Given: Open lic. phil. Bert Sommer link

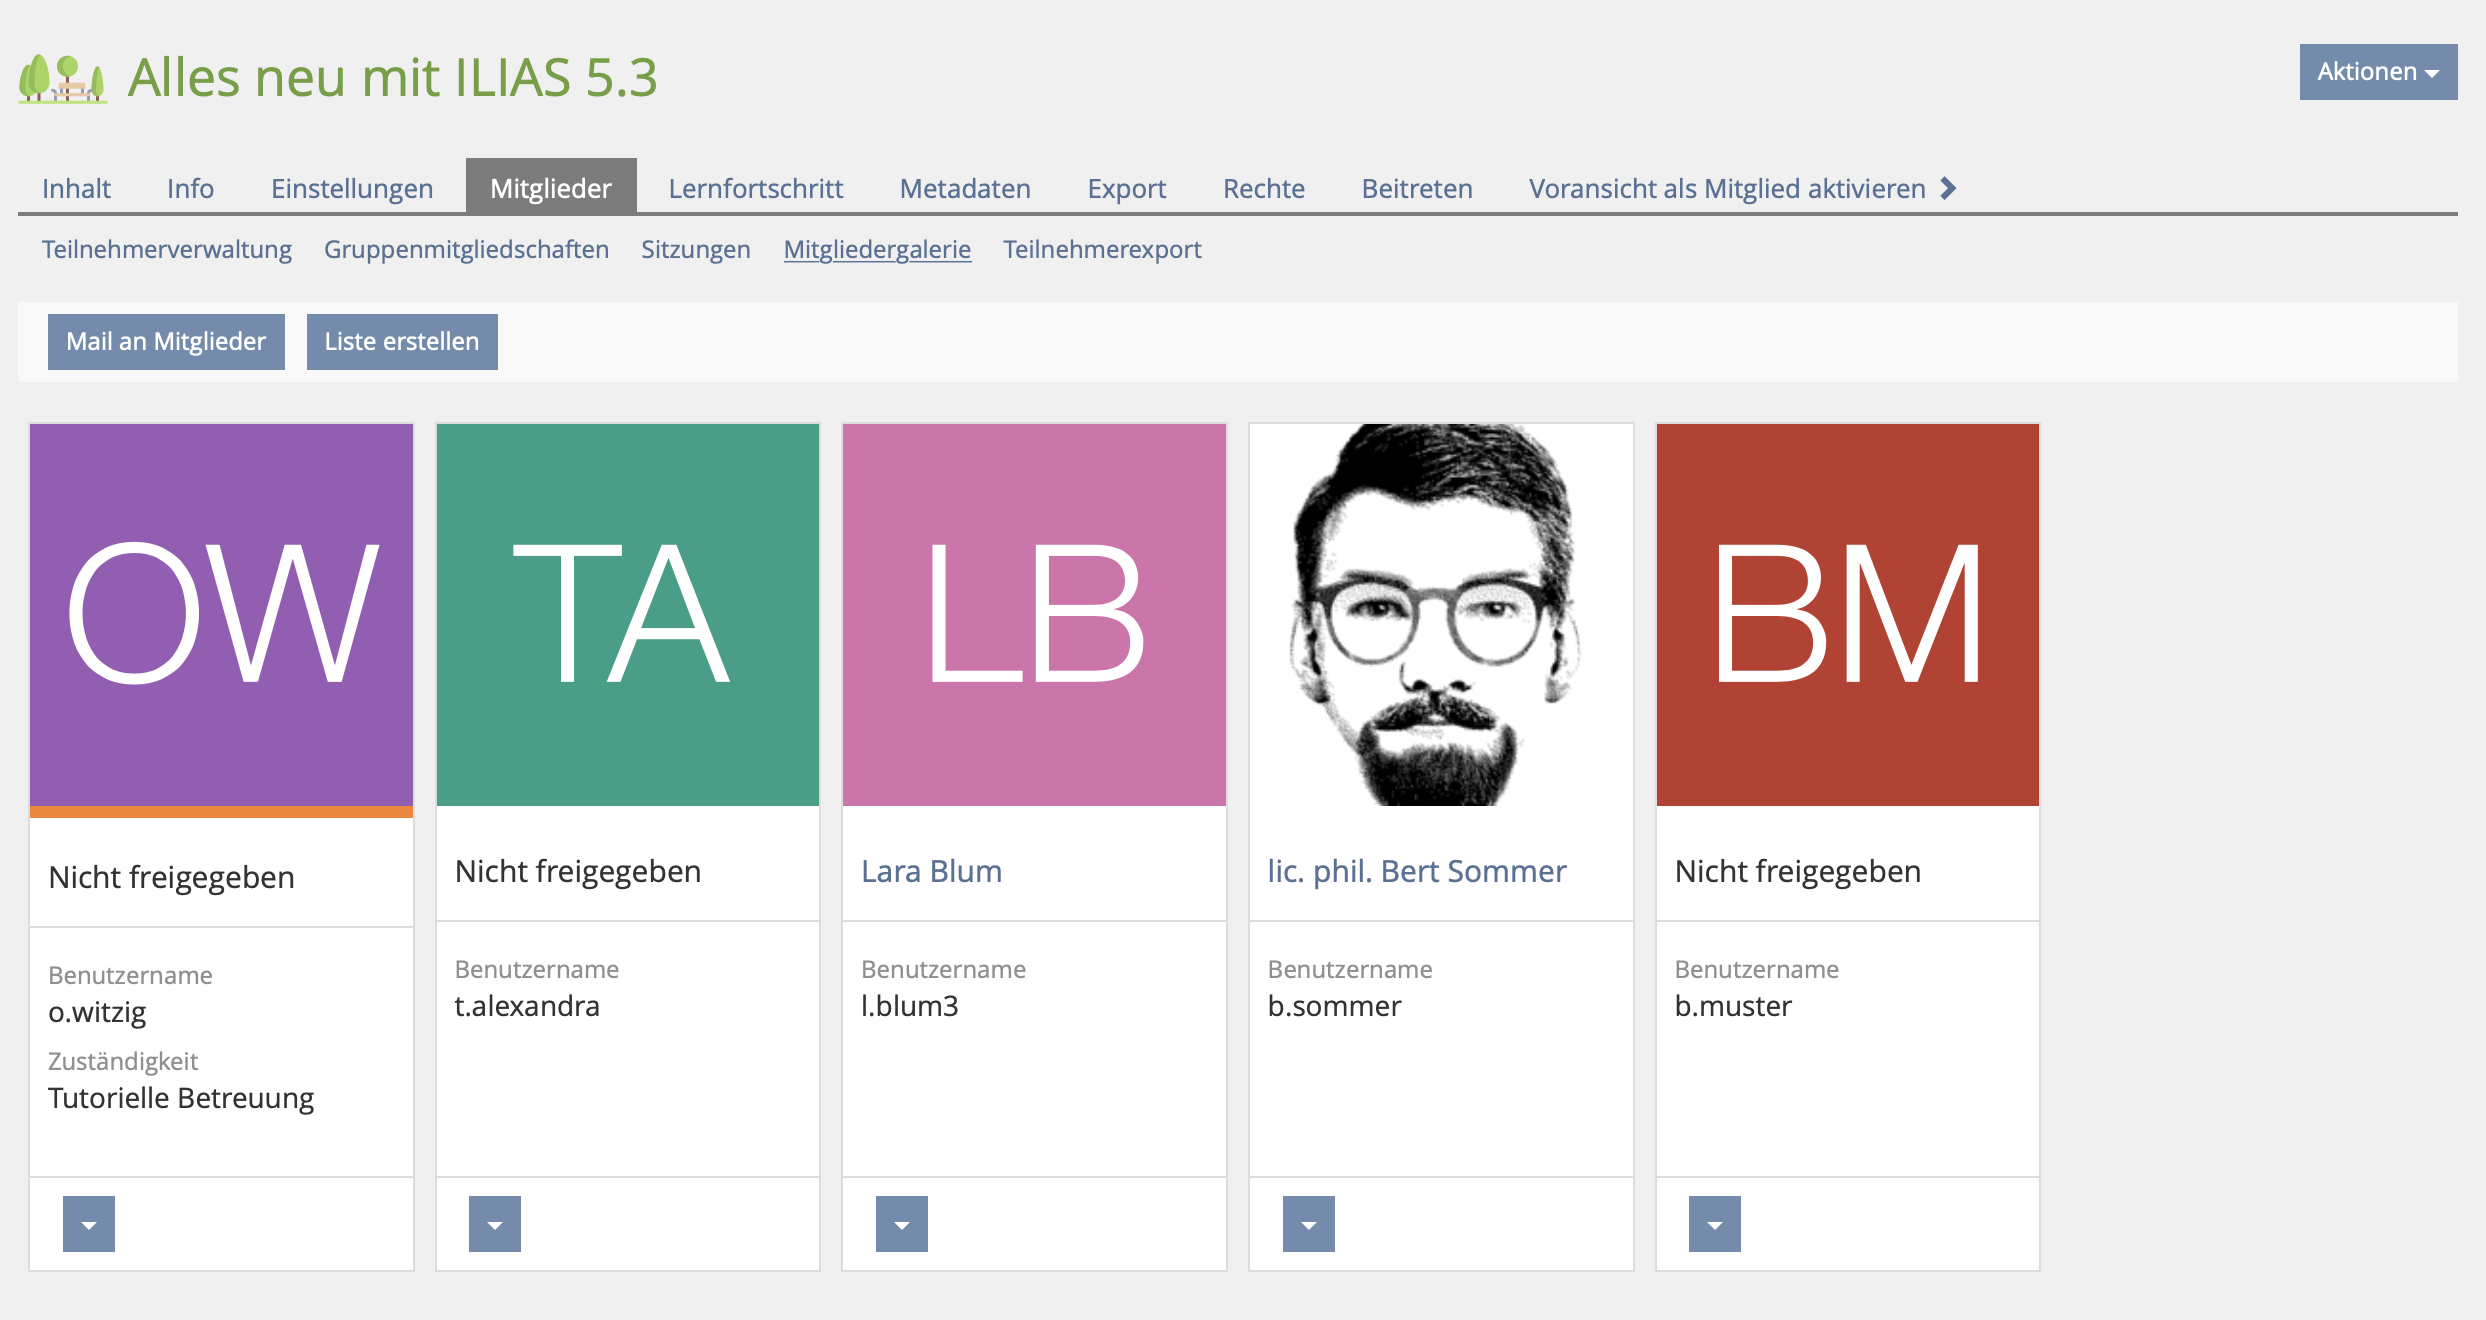Looking at the screenshot, I should tap(1416, 871).
